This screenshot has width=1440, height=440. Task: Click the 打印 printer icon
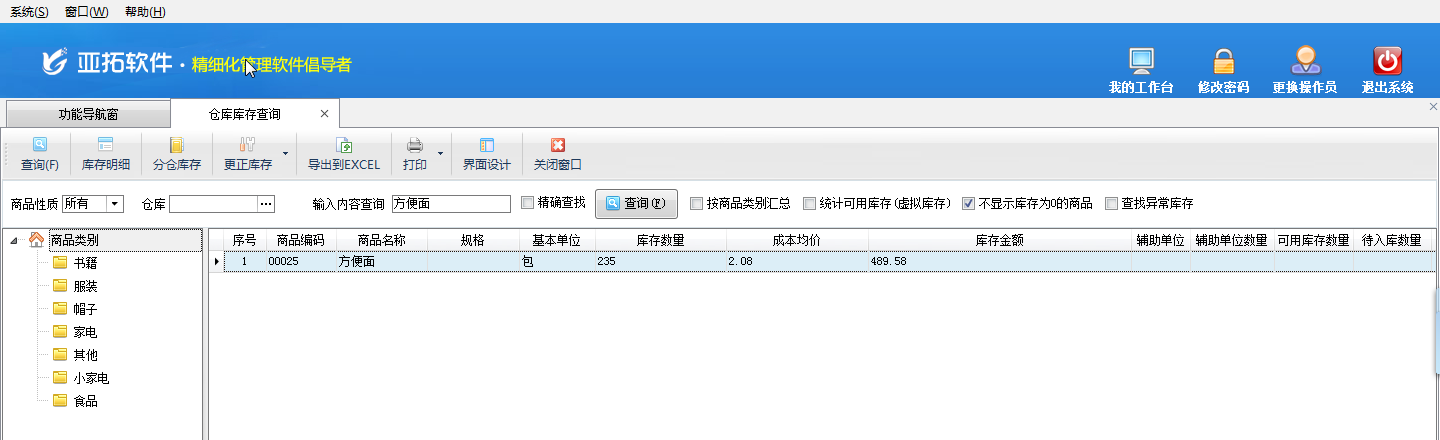coord(414,146)
